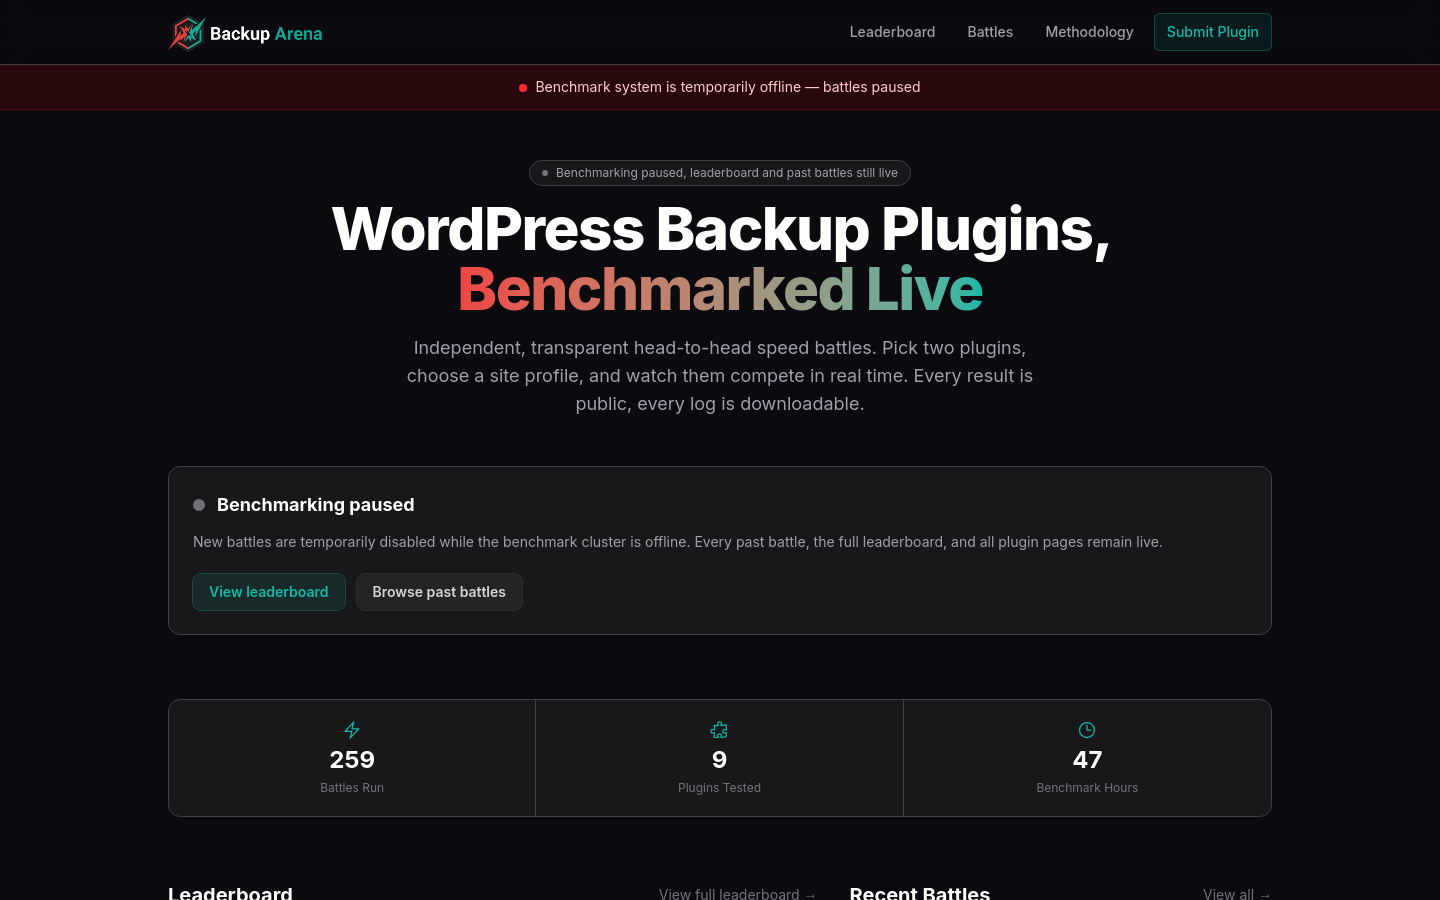Click the Recent Battles section heading
Screen dimensions: 1440x900
pos(920,892)
